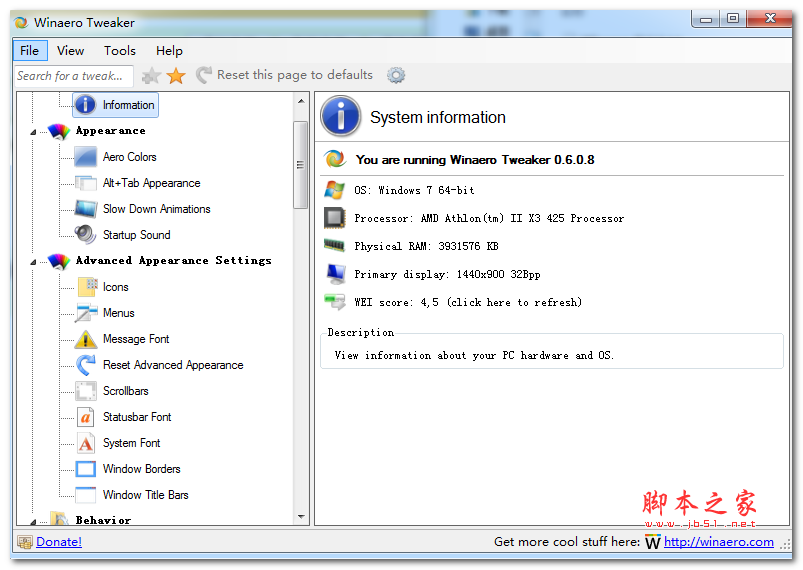The image size is (803, 570).
Task: Click the primary display monitor icon
Action: pyautogui.click(x=335, y=274)
